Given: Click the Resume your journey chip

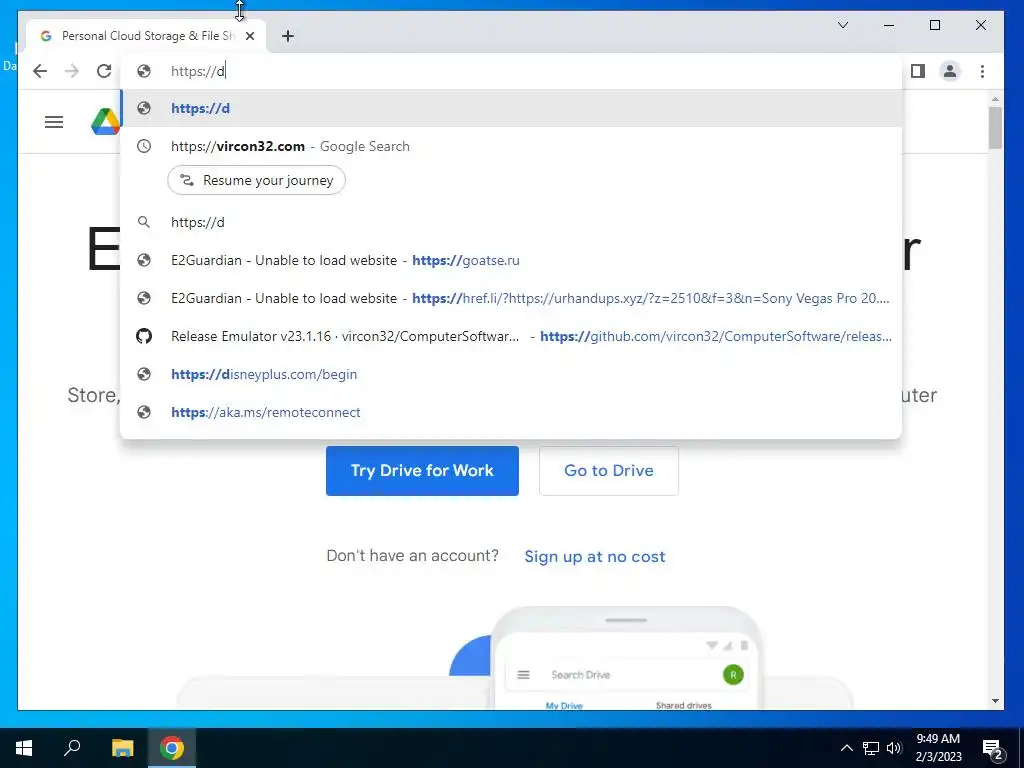Looking at the screenshot, I should pyautogui.click(x=256, y=180).
